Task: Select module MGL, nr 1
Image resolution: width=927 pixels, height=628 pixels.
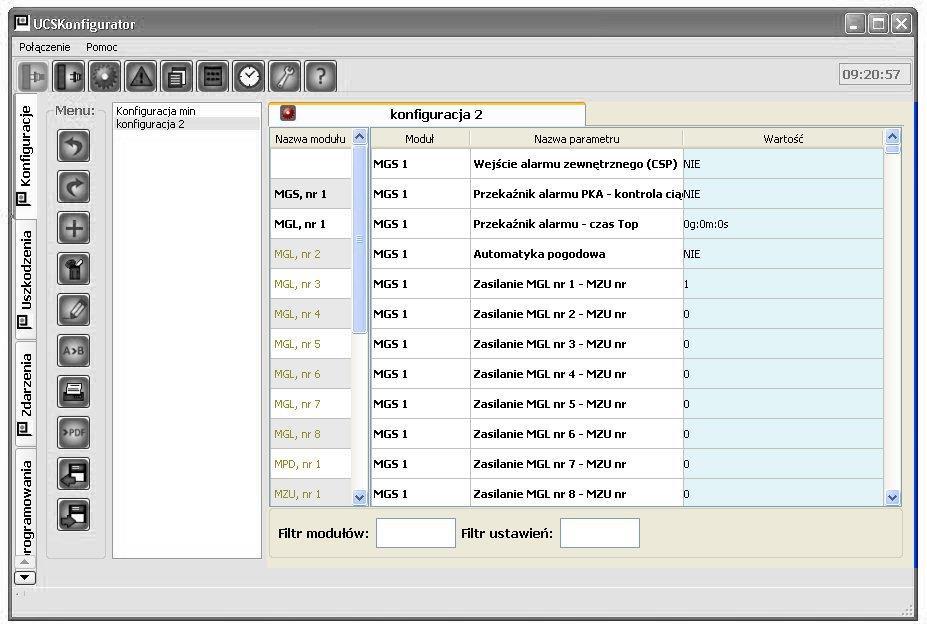Action: click(x=310, y=224)
